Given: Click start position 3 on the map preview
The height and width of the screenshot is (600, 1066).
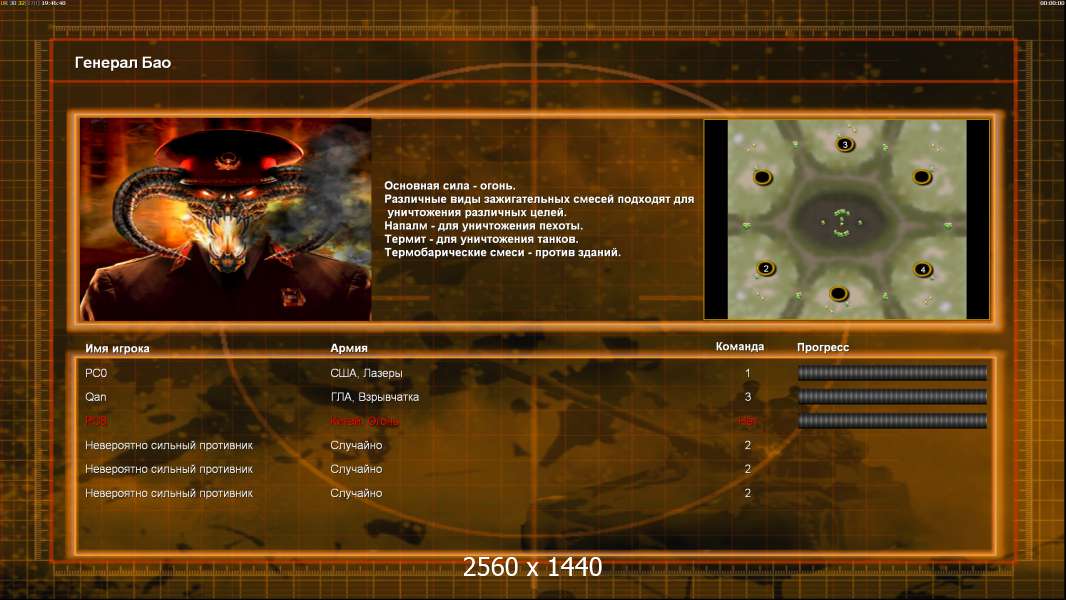Looking at the screenshot, I should [x=845, y=144].
